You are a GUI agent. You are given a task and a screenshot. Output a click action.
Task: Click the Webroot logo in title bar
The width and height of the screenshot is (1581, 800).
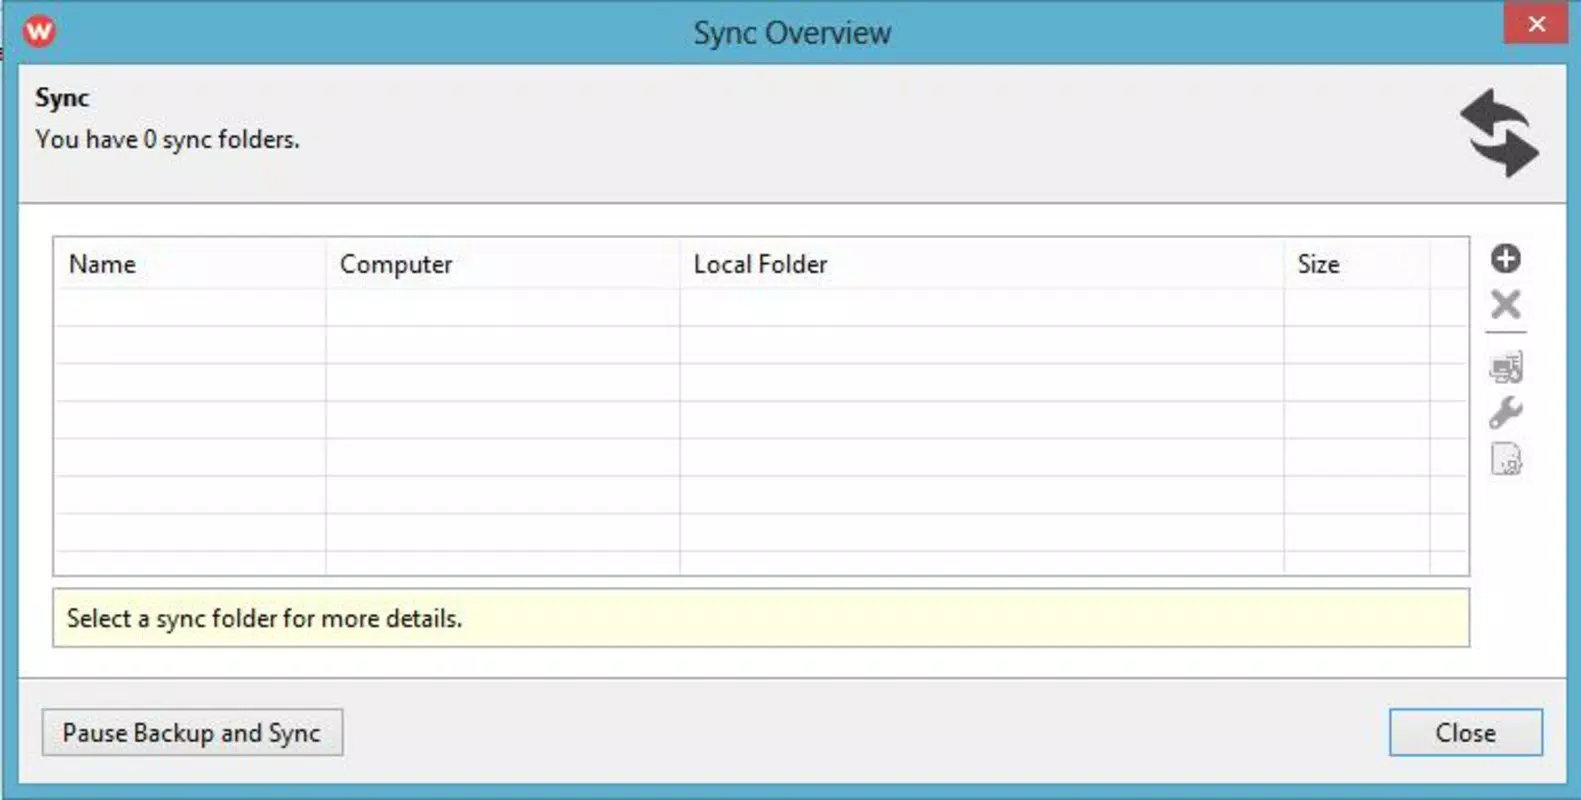tap(39, 31)
